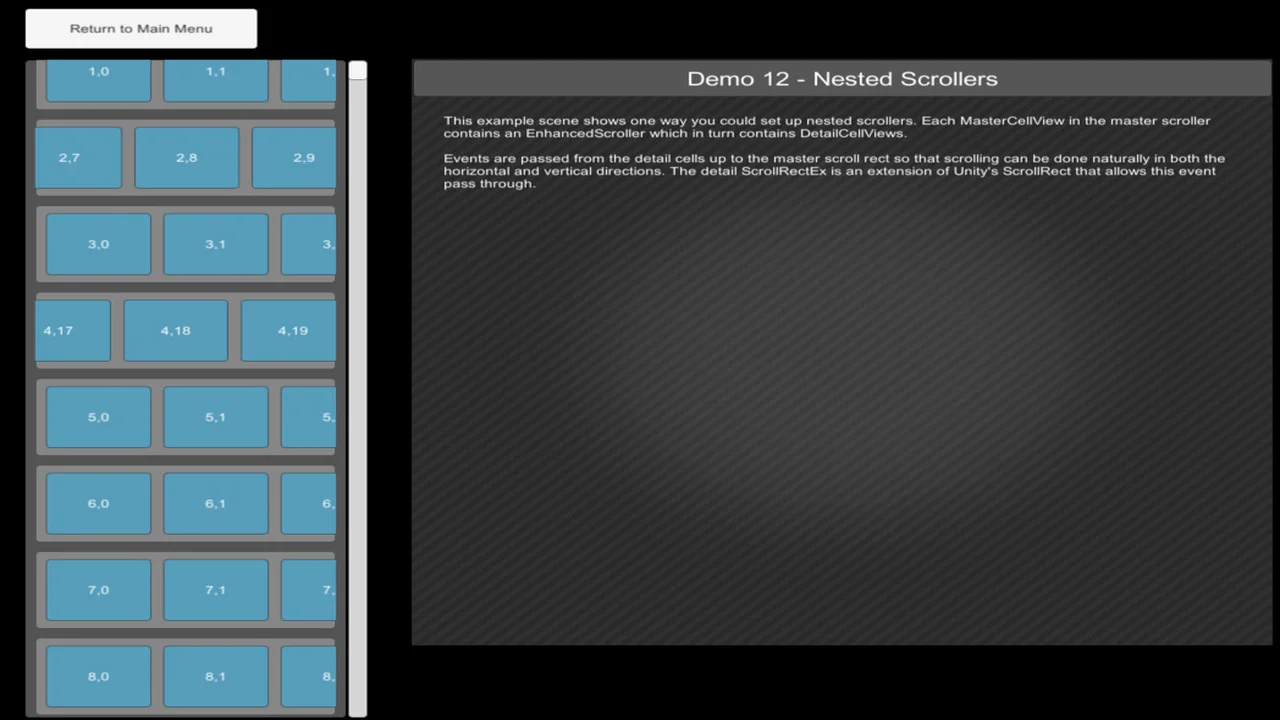Select detail cell 3,0

click(x=98, y=244)
